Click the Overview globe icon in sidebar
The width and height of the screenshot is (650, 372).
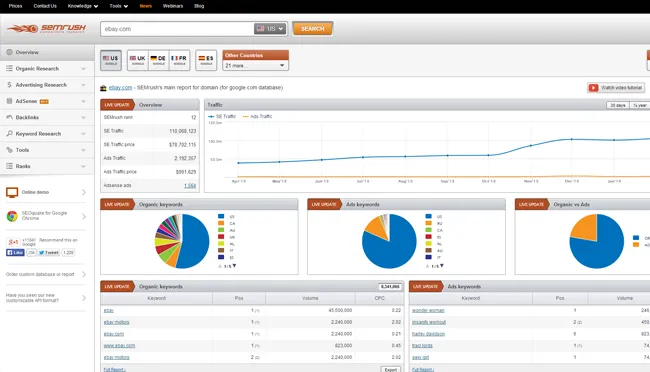pyautogui.click(x=9, y=52)
